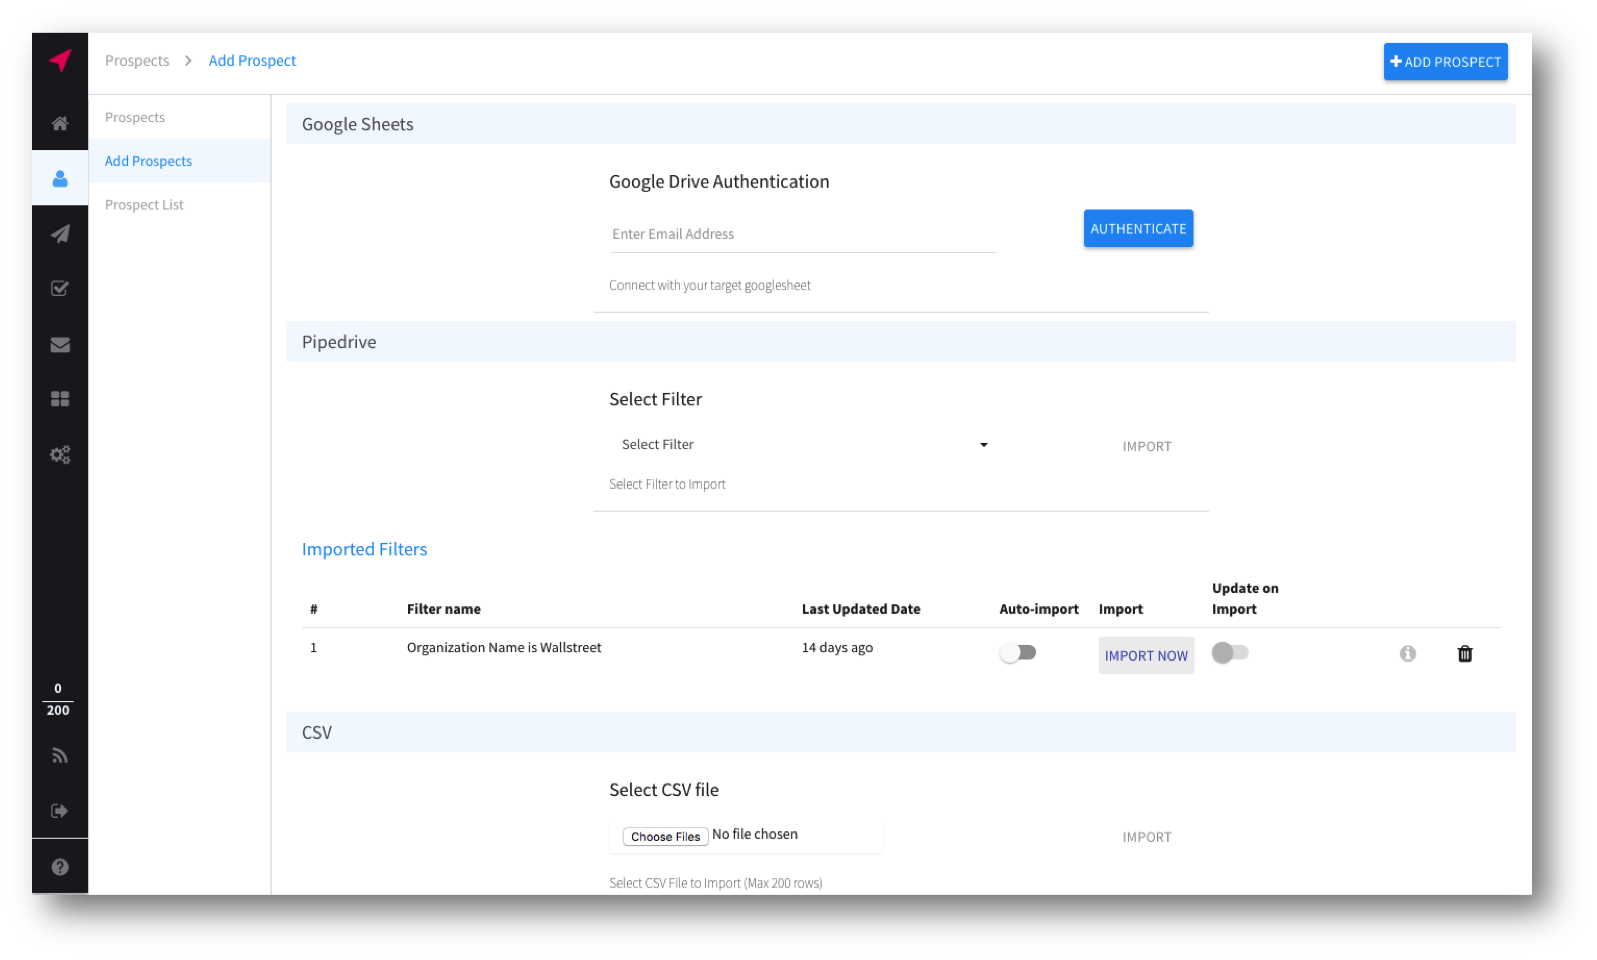
Task: Open Prospects submenu item
Action: [135, 118]
